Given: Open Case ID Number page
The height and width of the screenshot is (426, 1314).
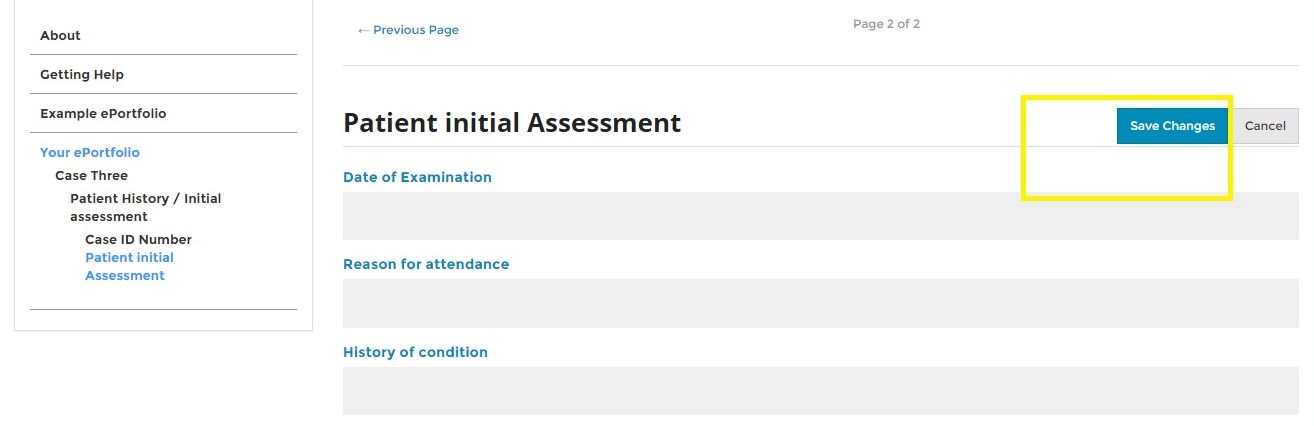Looking at the screenshot, I should pos(138,239).
